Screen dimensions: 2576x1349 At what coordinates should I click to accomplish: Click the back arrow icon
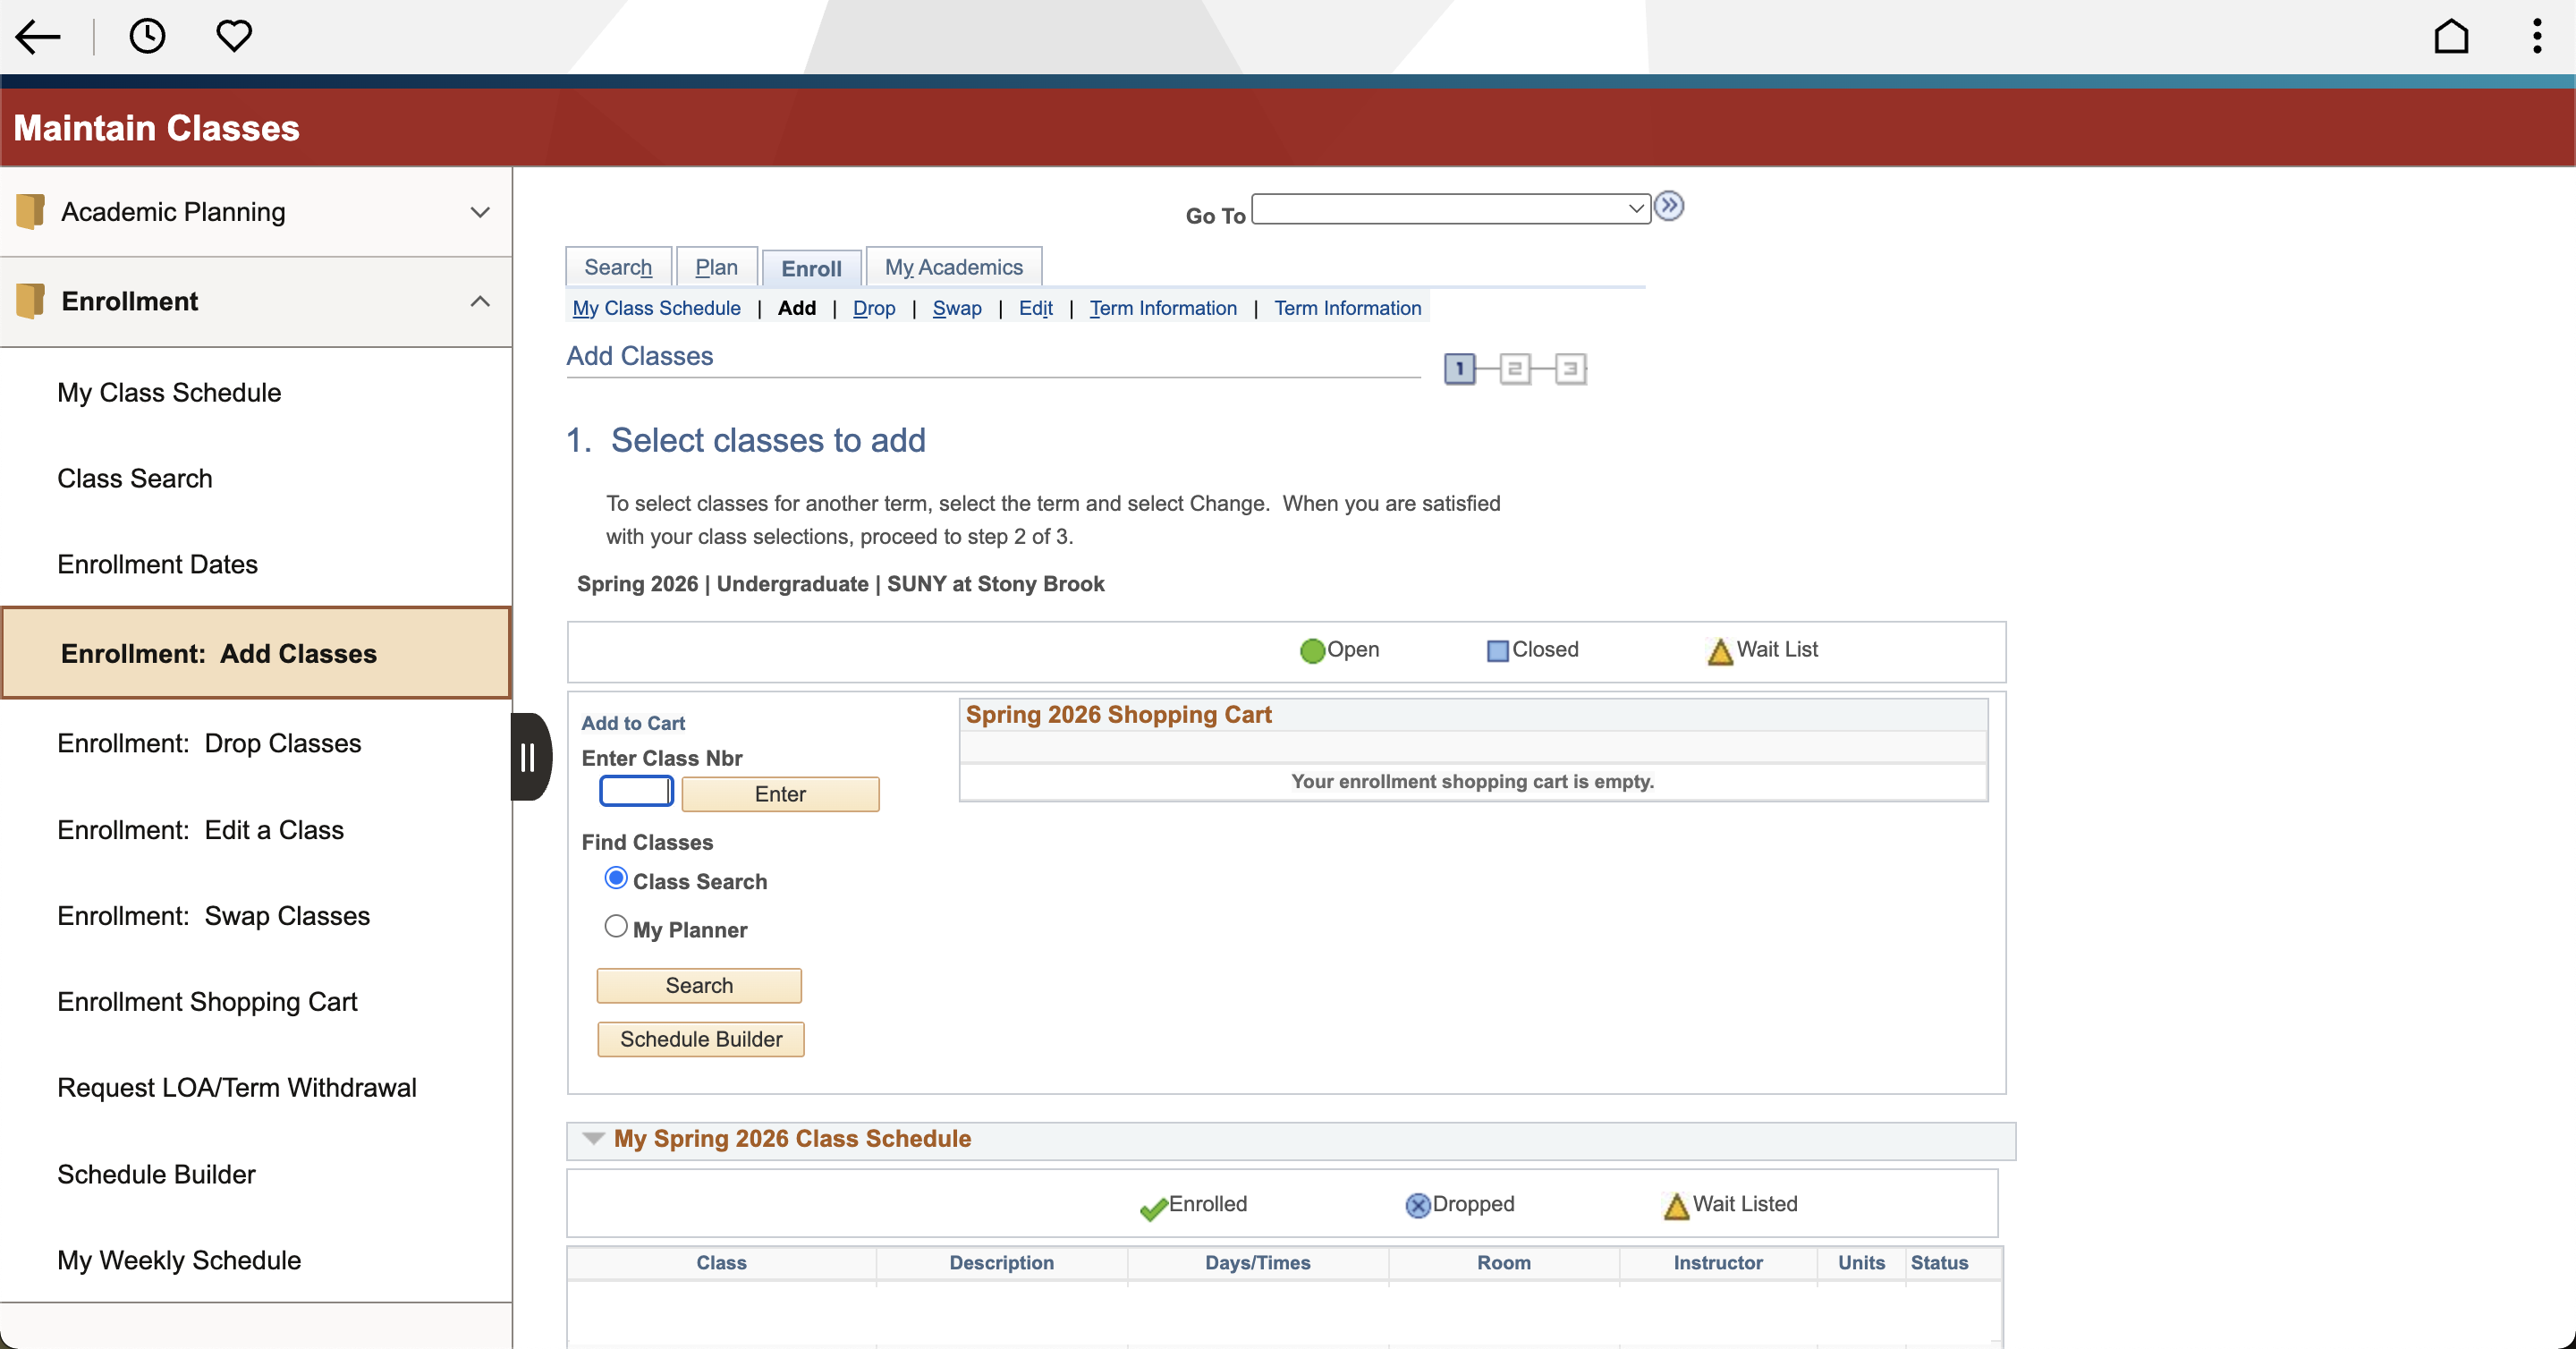click(x=38, y=37)
